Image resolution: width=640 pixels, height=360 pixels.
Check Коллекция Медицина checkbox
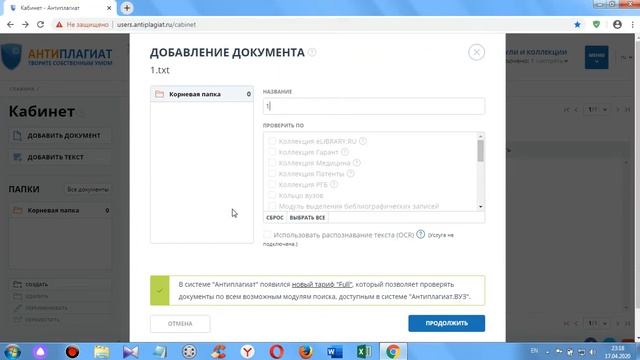[x=272, y=163]
